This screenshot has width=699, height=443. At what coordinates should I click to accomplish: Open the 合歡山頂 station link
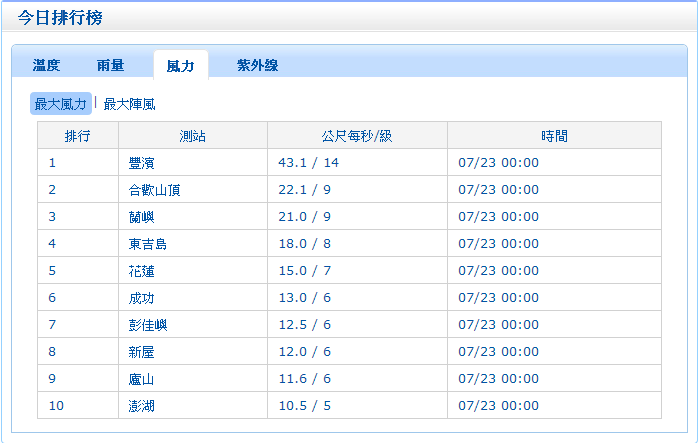tap(154, 190)
